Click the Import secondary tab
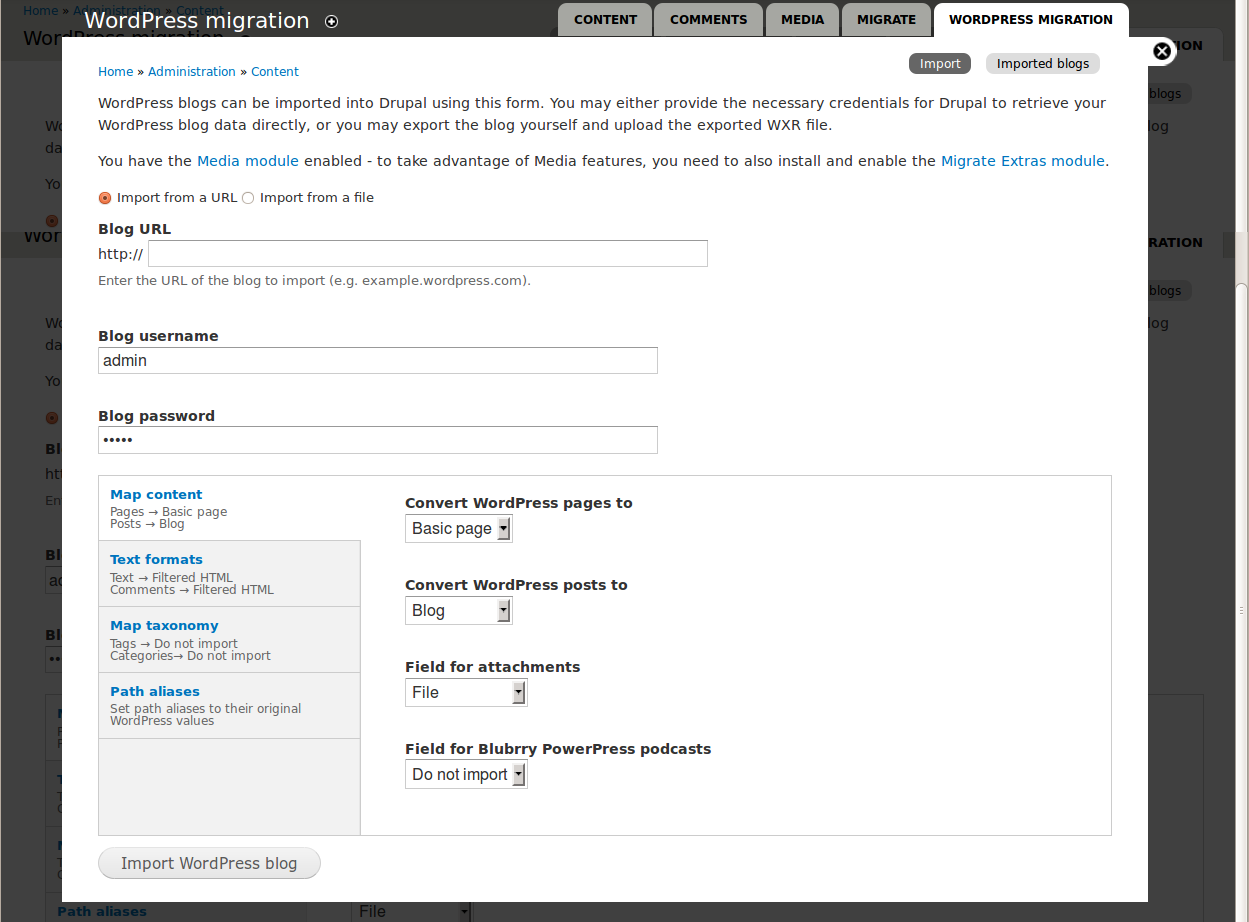The width and height of the screenshot is (1249, 922). pyautogui.click(x=940, y=63)
